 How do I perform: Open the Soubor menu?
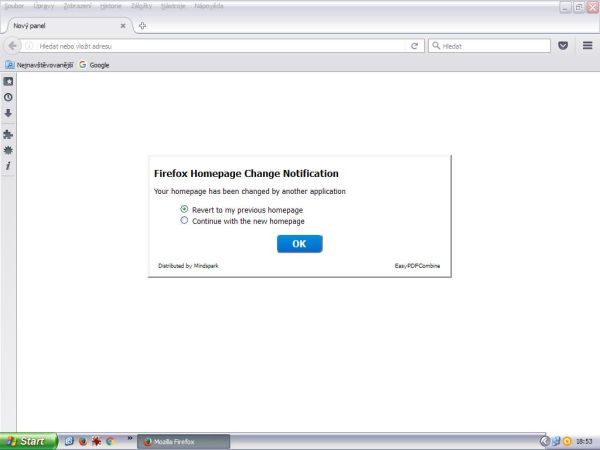[x=14, y=6]
